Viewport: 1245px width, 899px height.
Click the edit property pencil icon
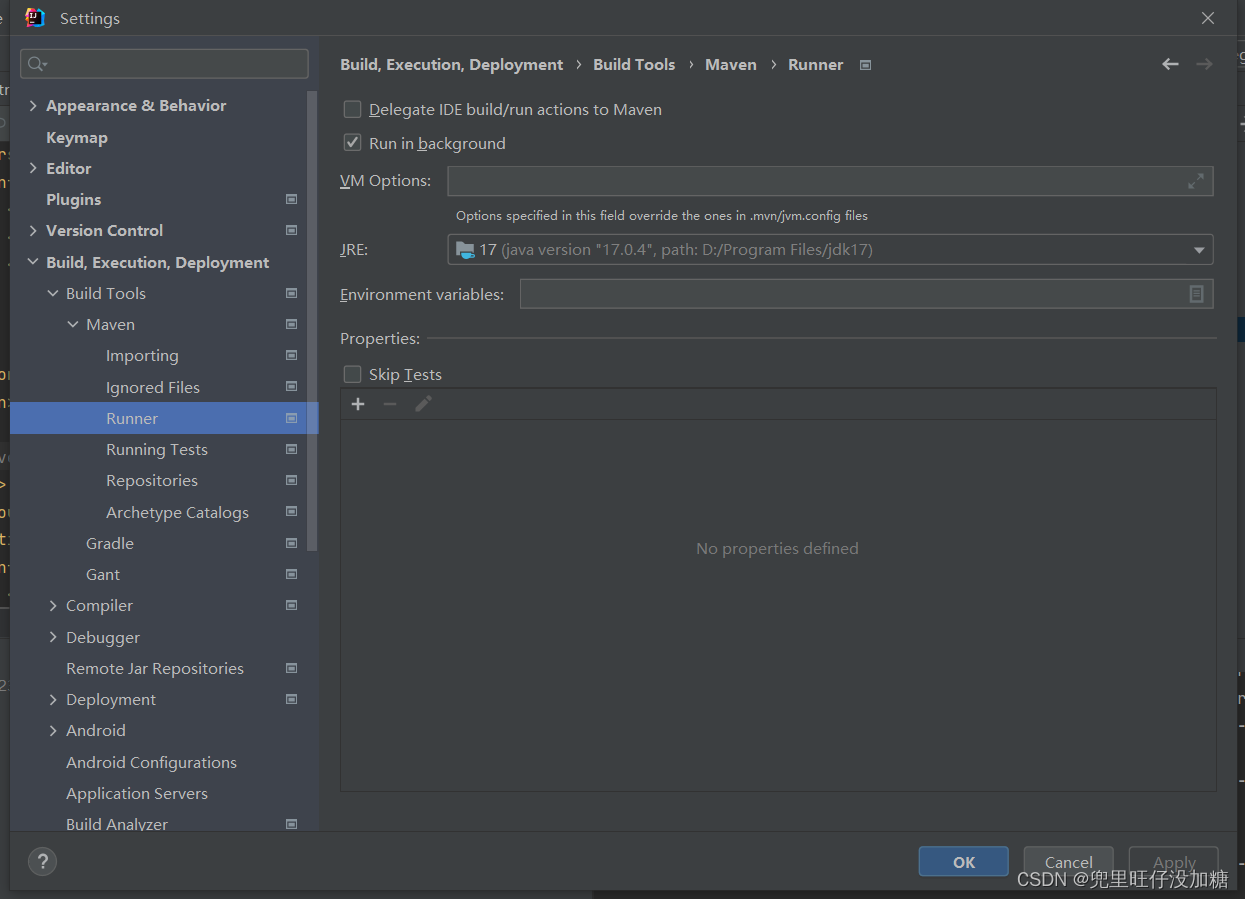click(x=423, y=404)
